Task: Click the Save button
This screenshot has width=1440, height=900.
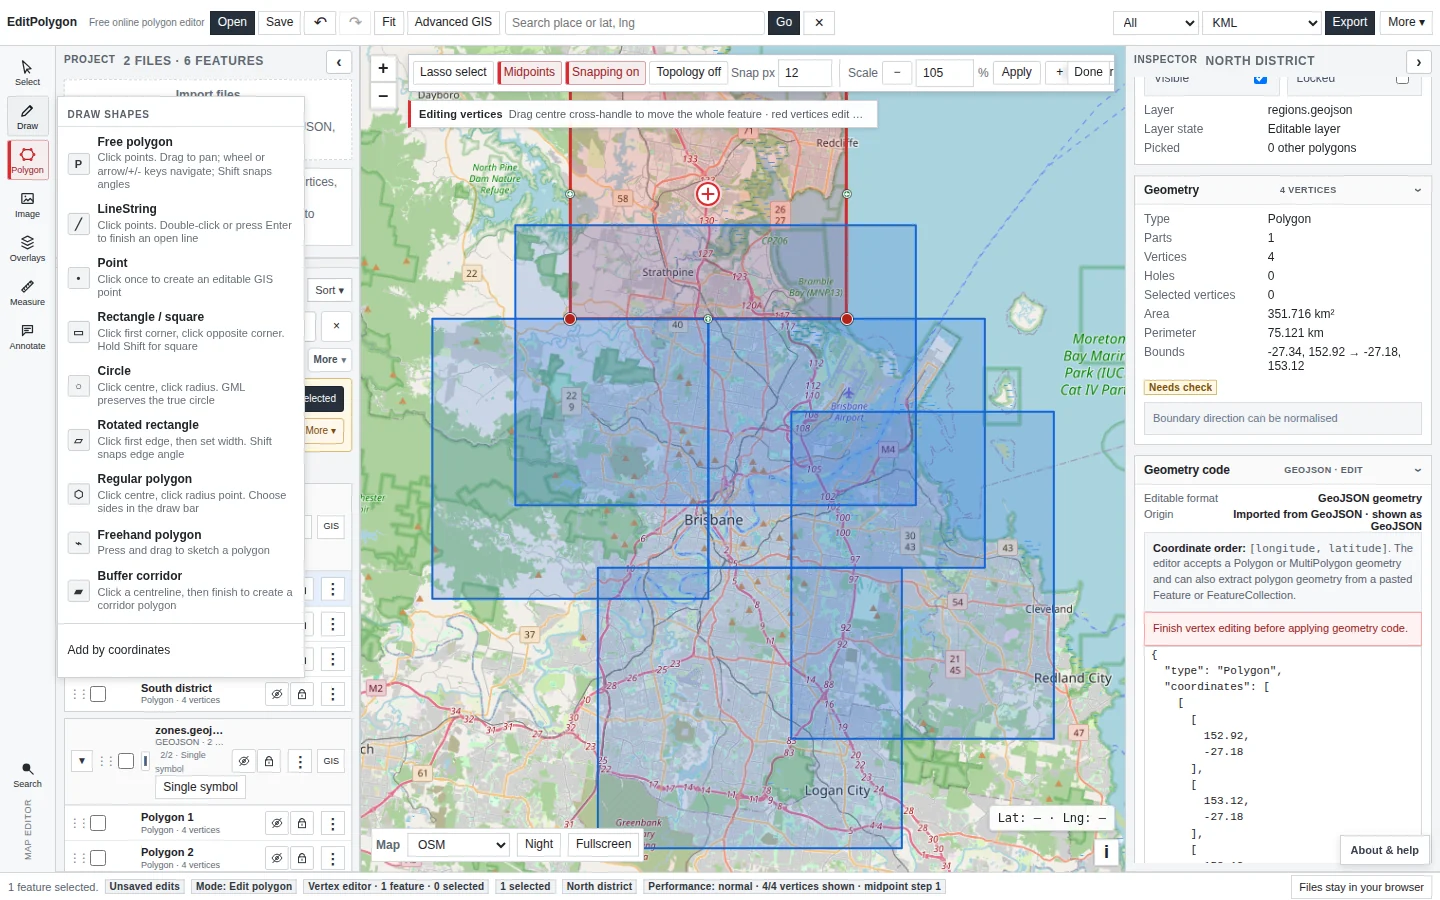Action: pyautogui.click(x=280, y=22)
